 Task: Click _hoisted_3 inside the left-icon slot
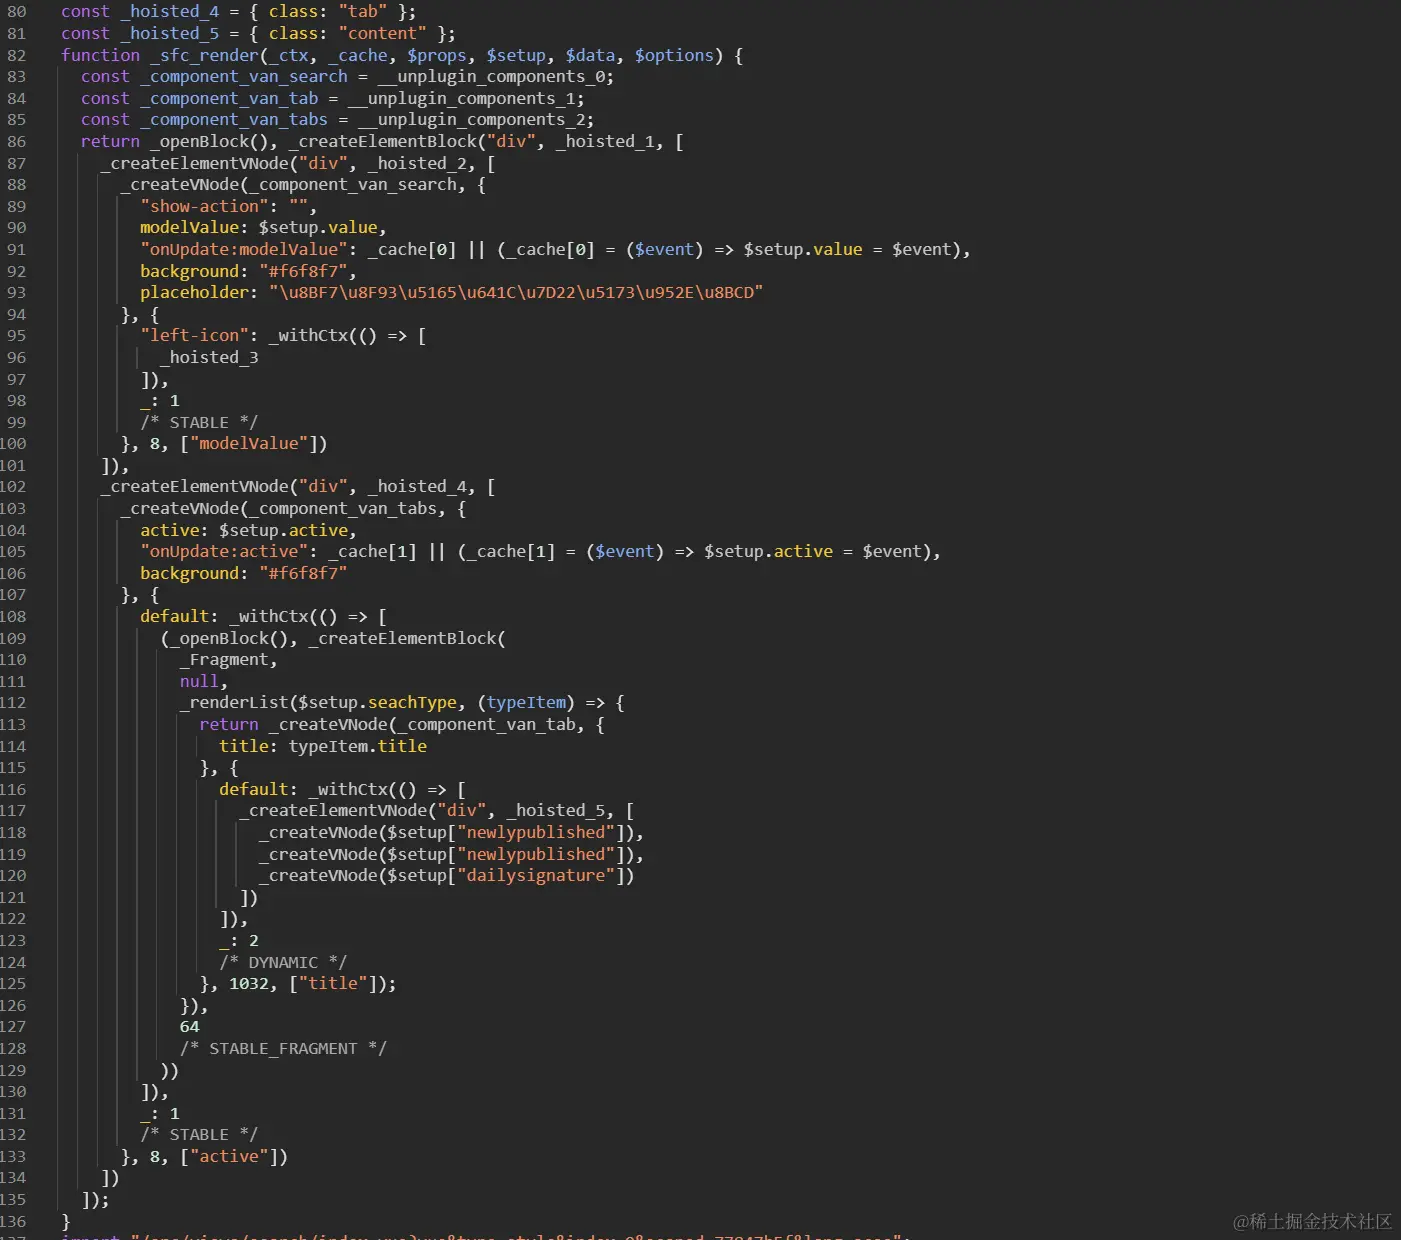209,358
